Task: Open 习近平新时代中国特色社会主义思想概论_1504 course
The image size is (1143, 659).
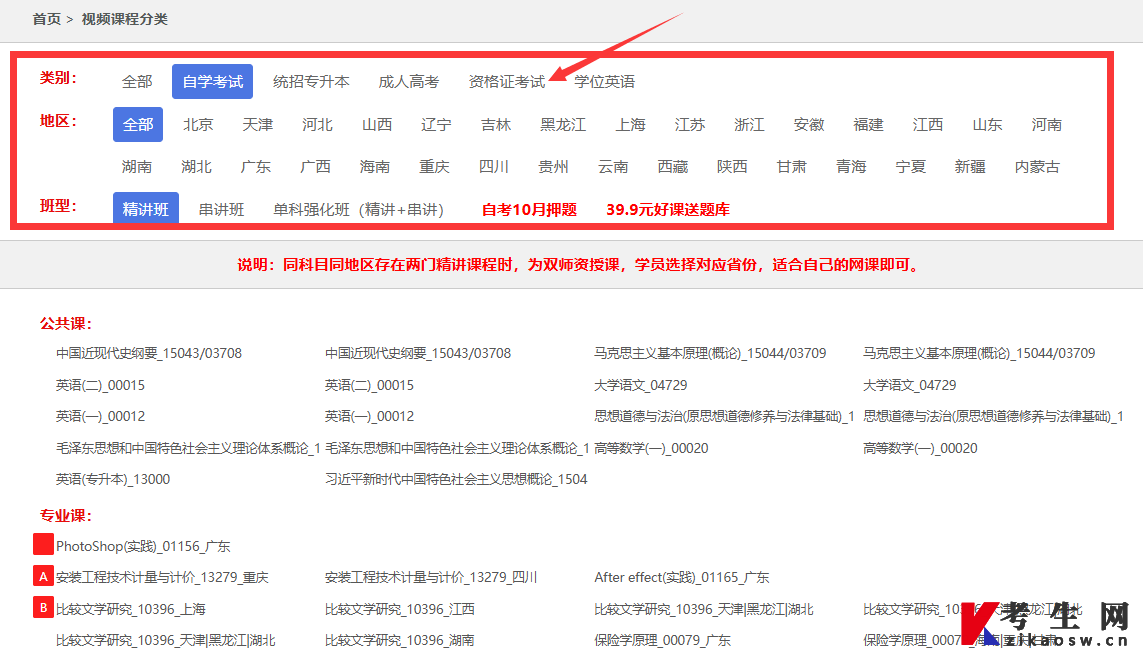Action: tap(456, 479)
